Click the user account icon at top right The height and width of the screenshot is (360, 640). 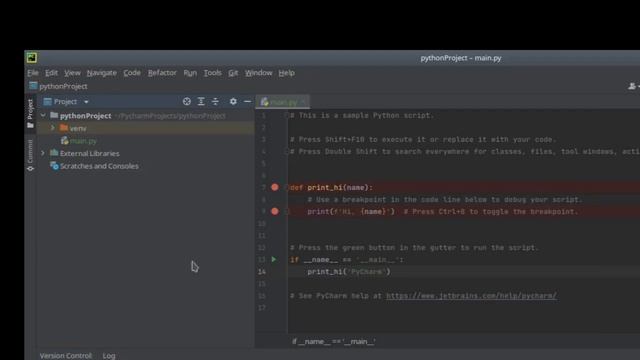[632, 86]
